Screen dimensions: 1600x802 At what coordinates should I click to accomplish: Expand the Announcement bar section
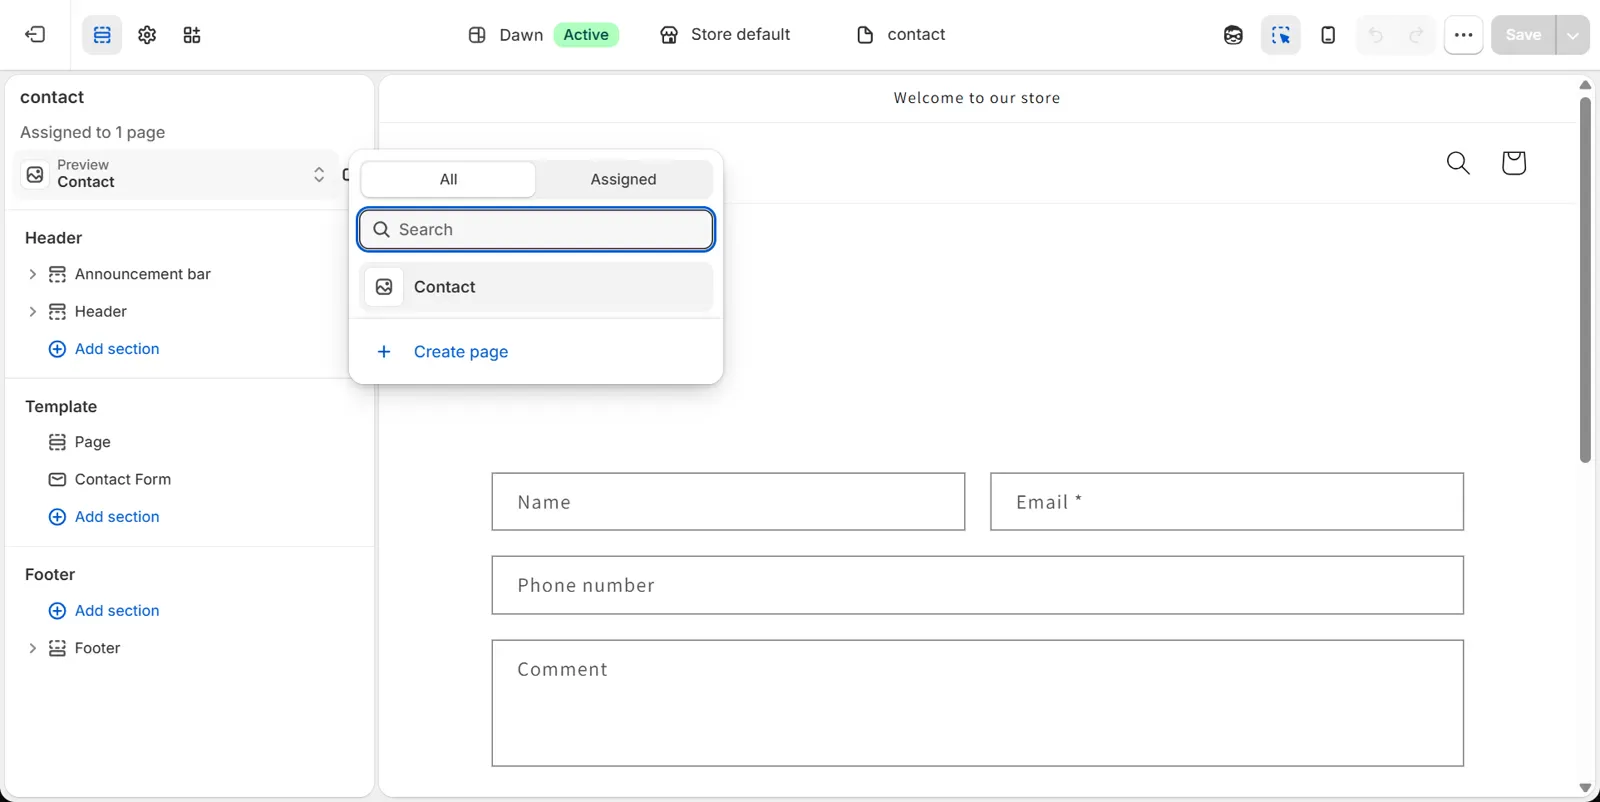(32, 274)
